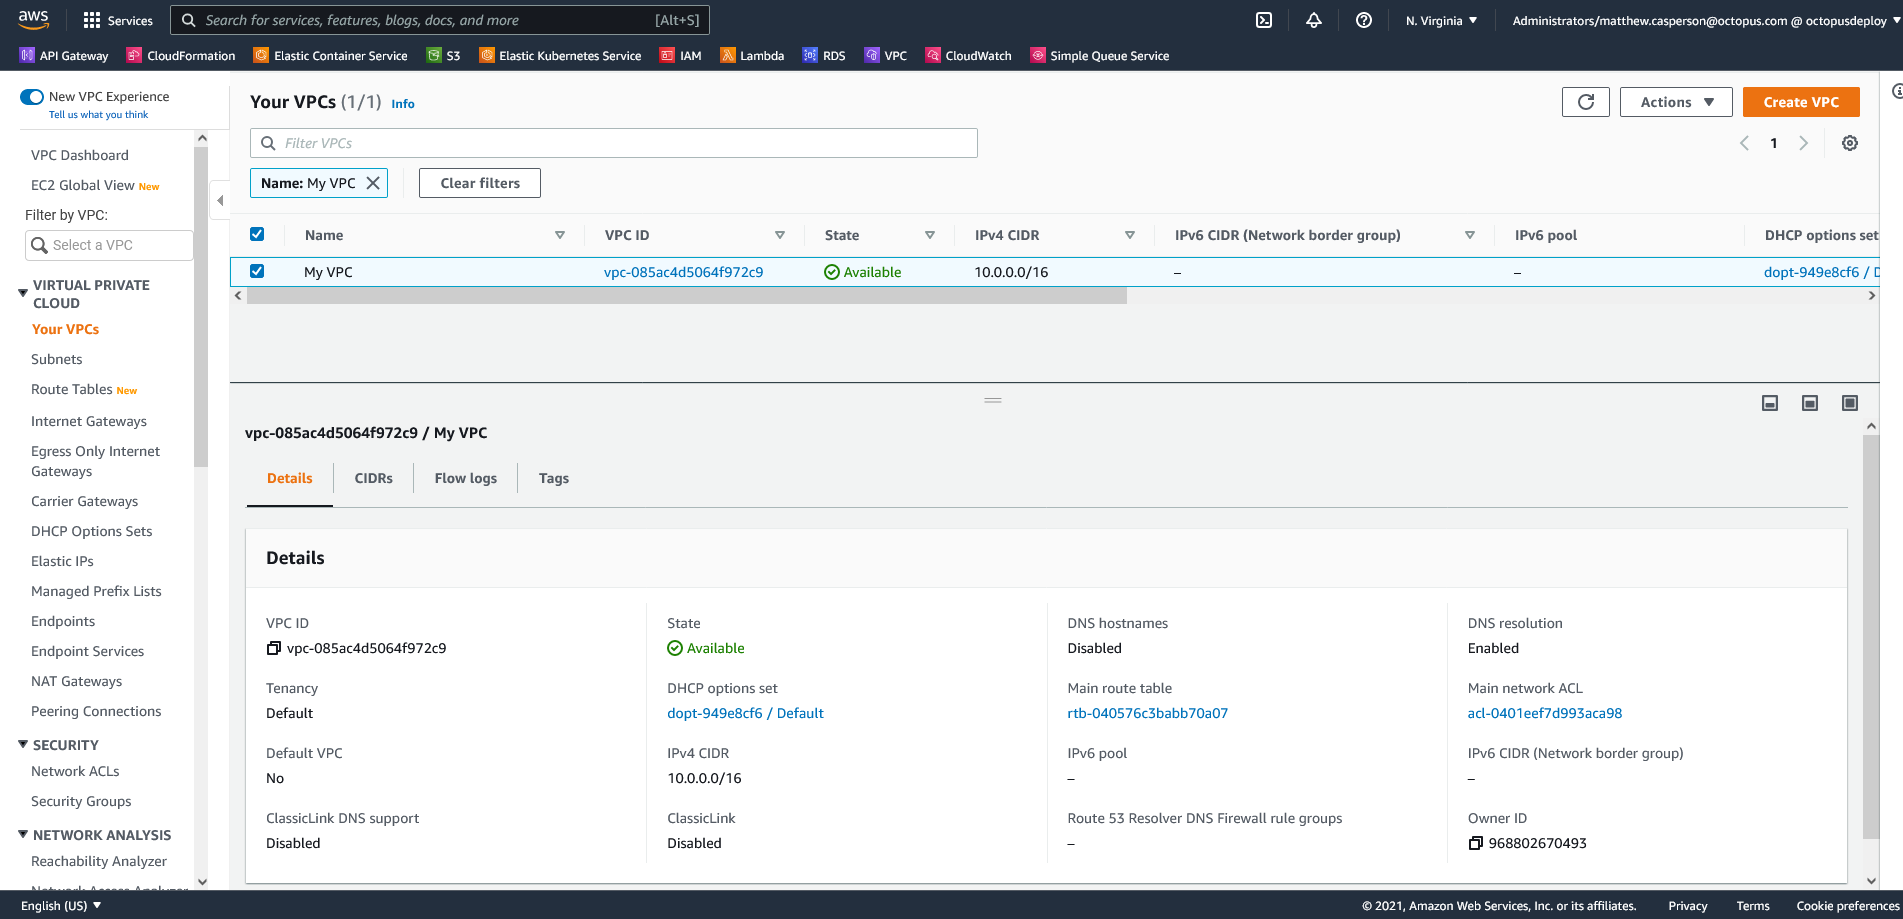
Task: Open the main route table rtb-040576c3babb70a07
Action: point(1147,713)
